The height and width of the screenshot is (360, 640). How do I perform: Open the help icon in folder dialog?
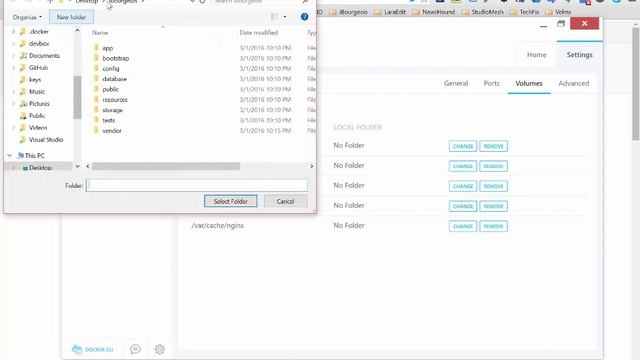pyautogui.click(x=304, y=17)
